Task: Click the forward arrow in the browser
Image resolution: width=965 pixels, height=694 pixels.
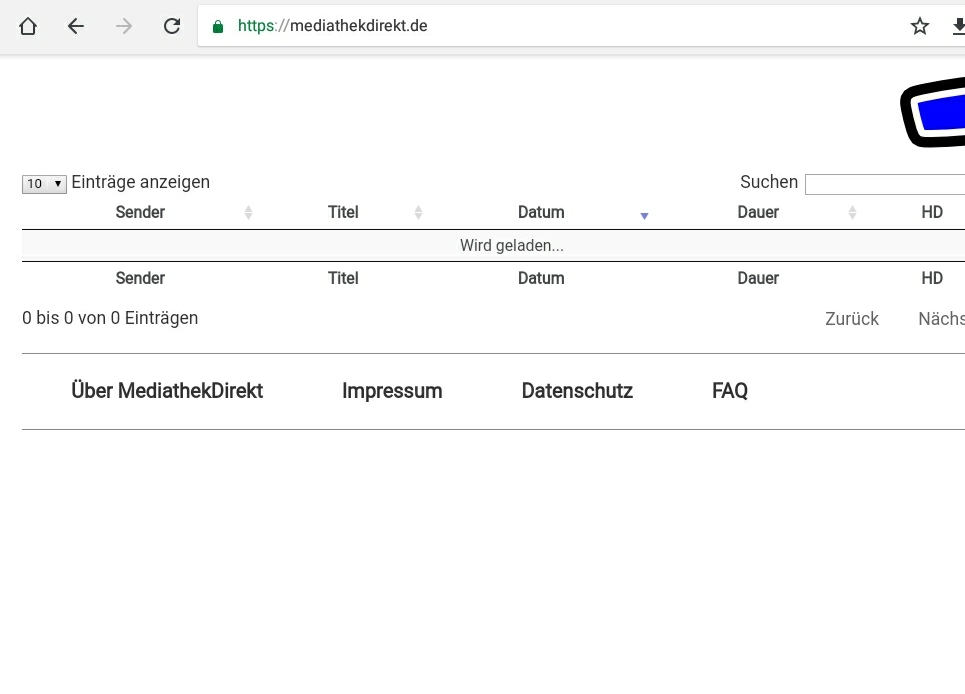Action: point(124,26)
